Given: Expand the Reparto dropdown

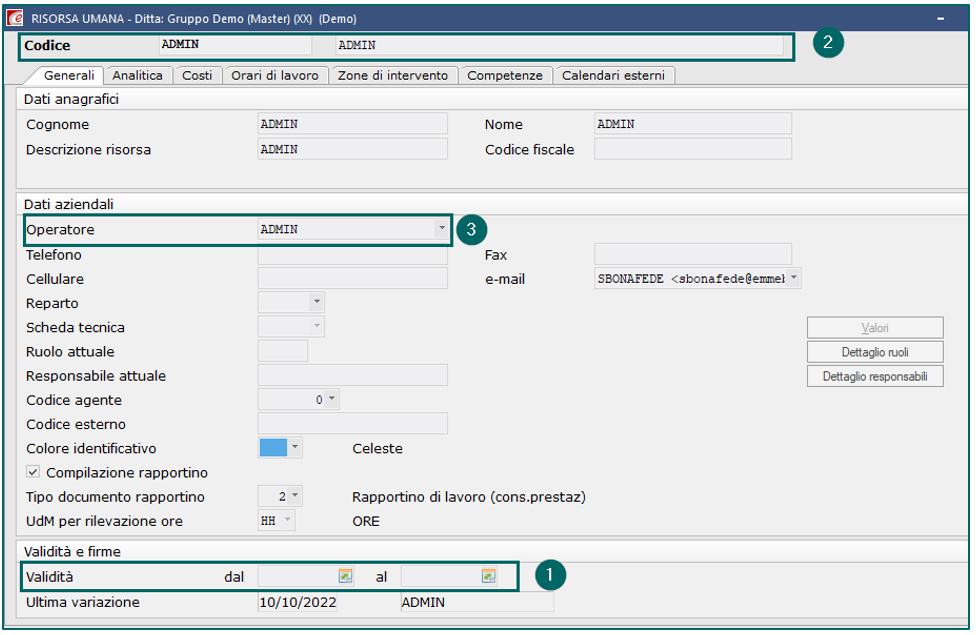Looking at the screenshot, I should coord(317,303).
